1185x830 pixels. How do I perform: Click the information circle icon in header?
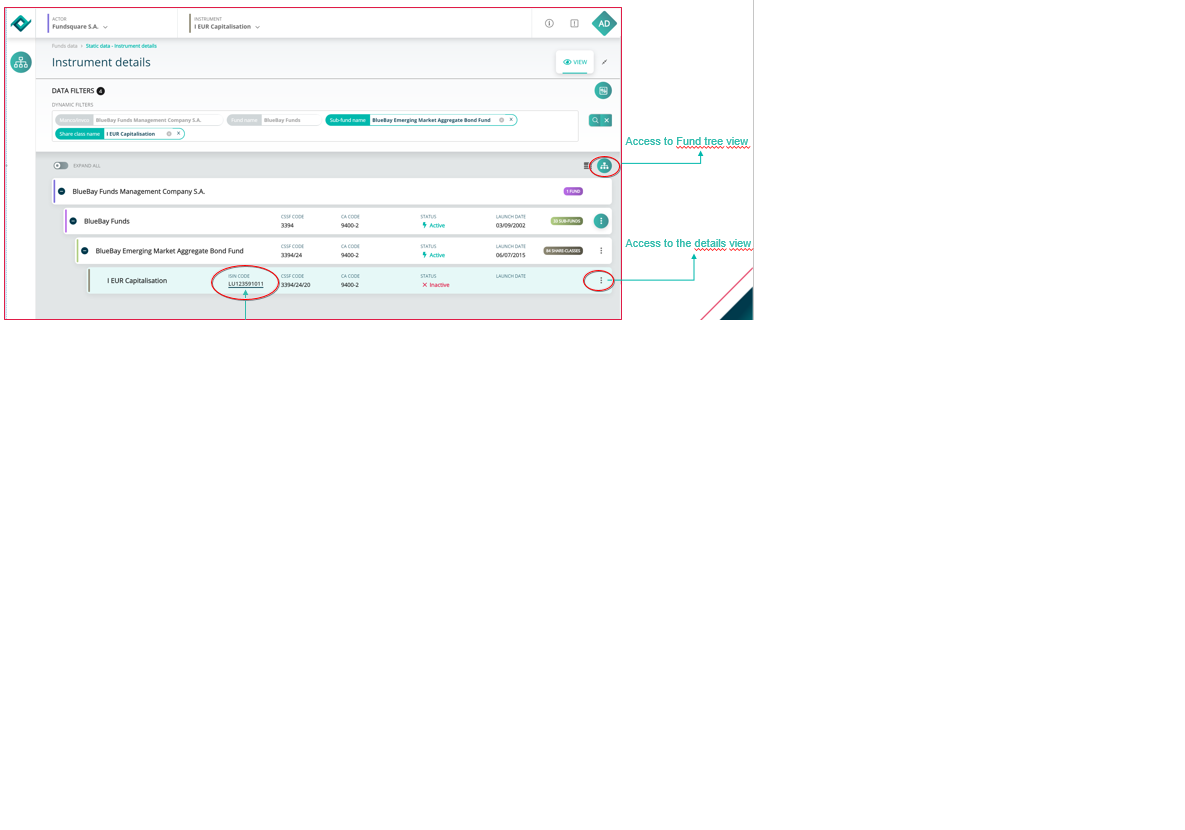coord(549,23)
